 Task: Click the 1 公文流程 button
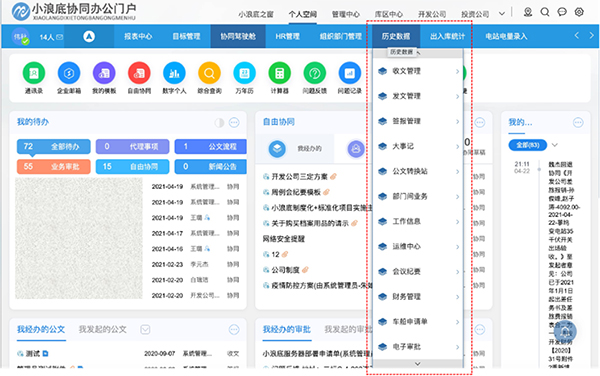210,146
